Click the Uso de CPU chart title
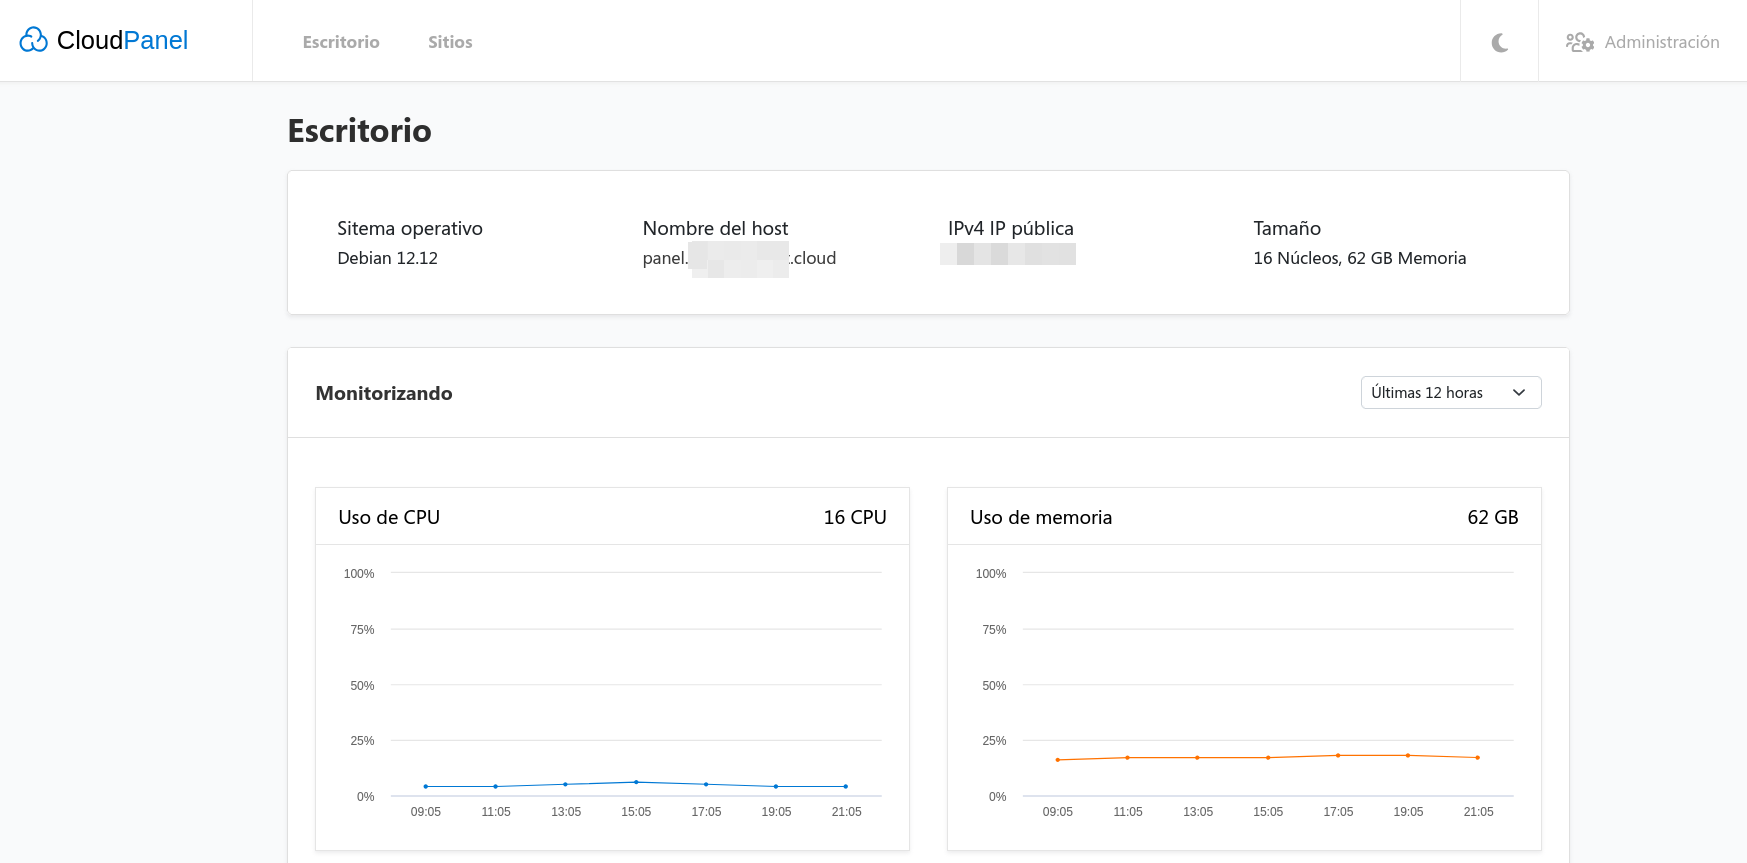Image resolution: width=1747 pixels, height=863 pixels. pos(389,518)
